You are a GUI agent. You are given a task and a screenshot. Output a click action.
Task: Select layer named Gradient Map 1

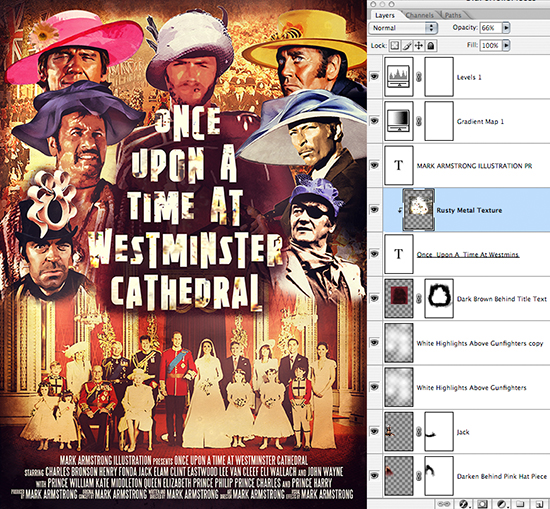click(480, 122)
